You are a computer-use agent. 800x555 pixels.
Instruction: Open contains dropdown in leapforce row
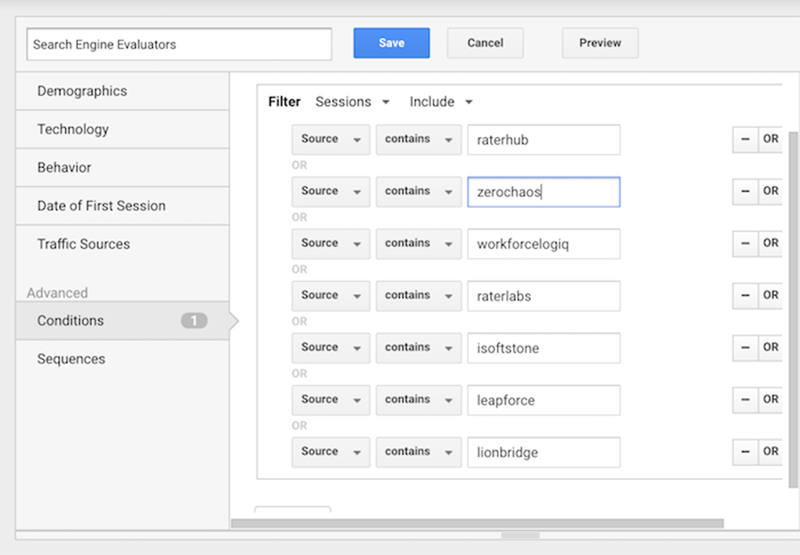[418, 400]
